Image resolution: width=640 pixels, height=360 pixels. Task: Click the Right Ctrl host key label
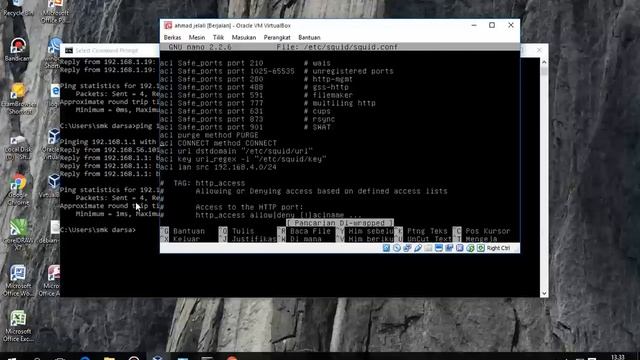[x=498, y=248]
